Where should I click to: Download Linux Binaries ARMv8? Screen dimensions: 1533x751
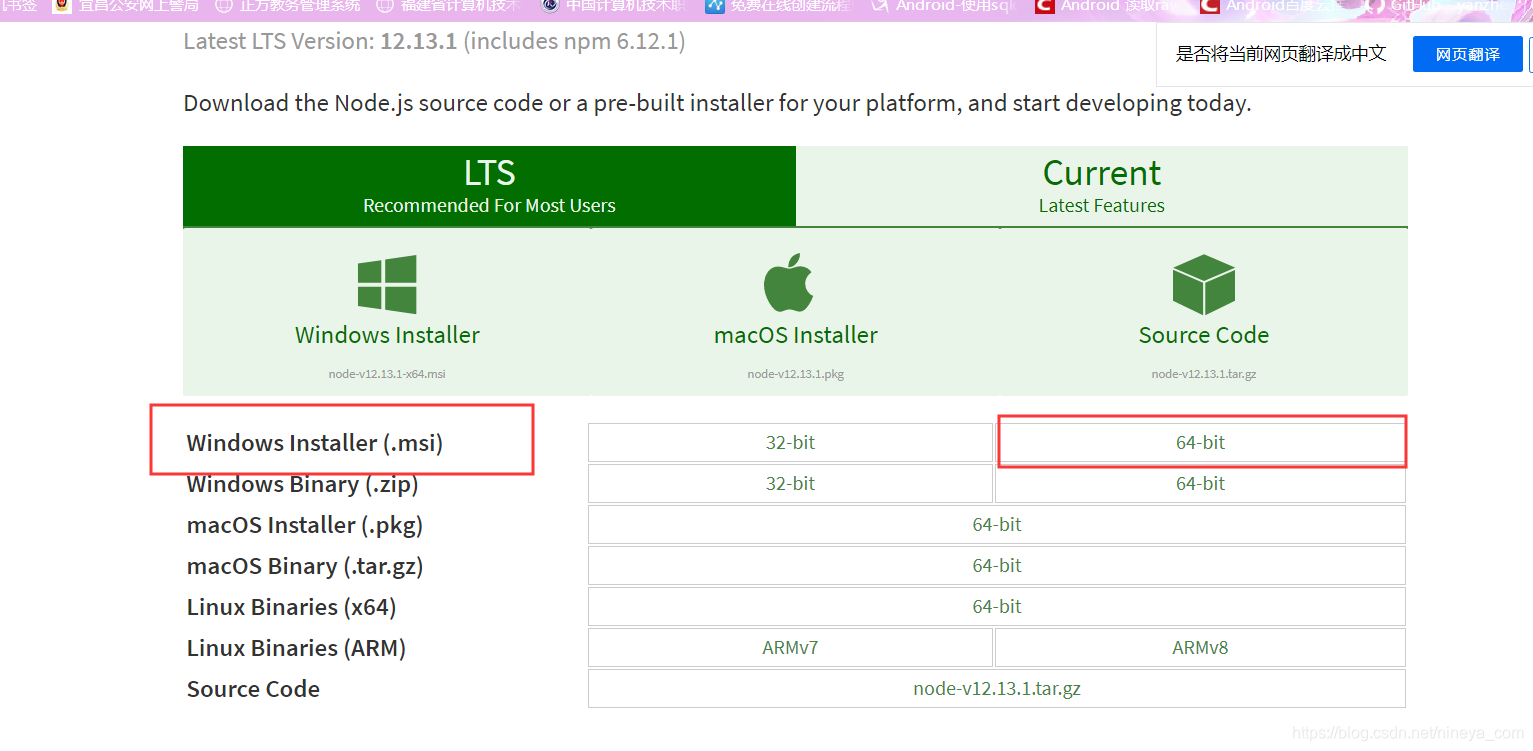point(1200,647)
